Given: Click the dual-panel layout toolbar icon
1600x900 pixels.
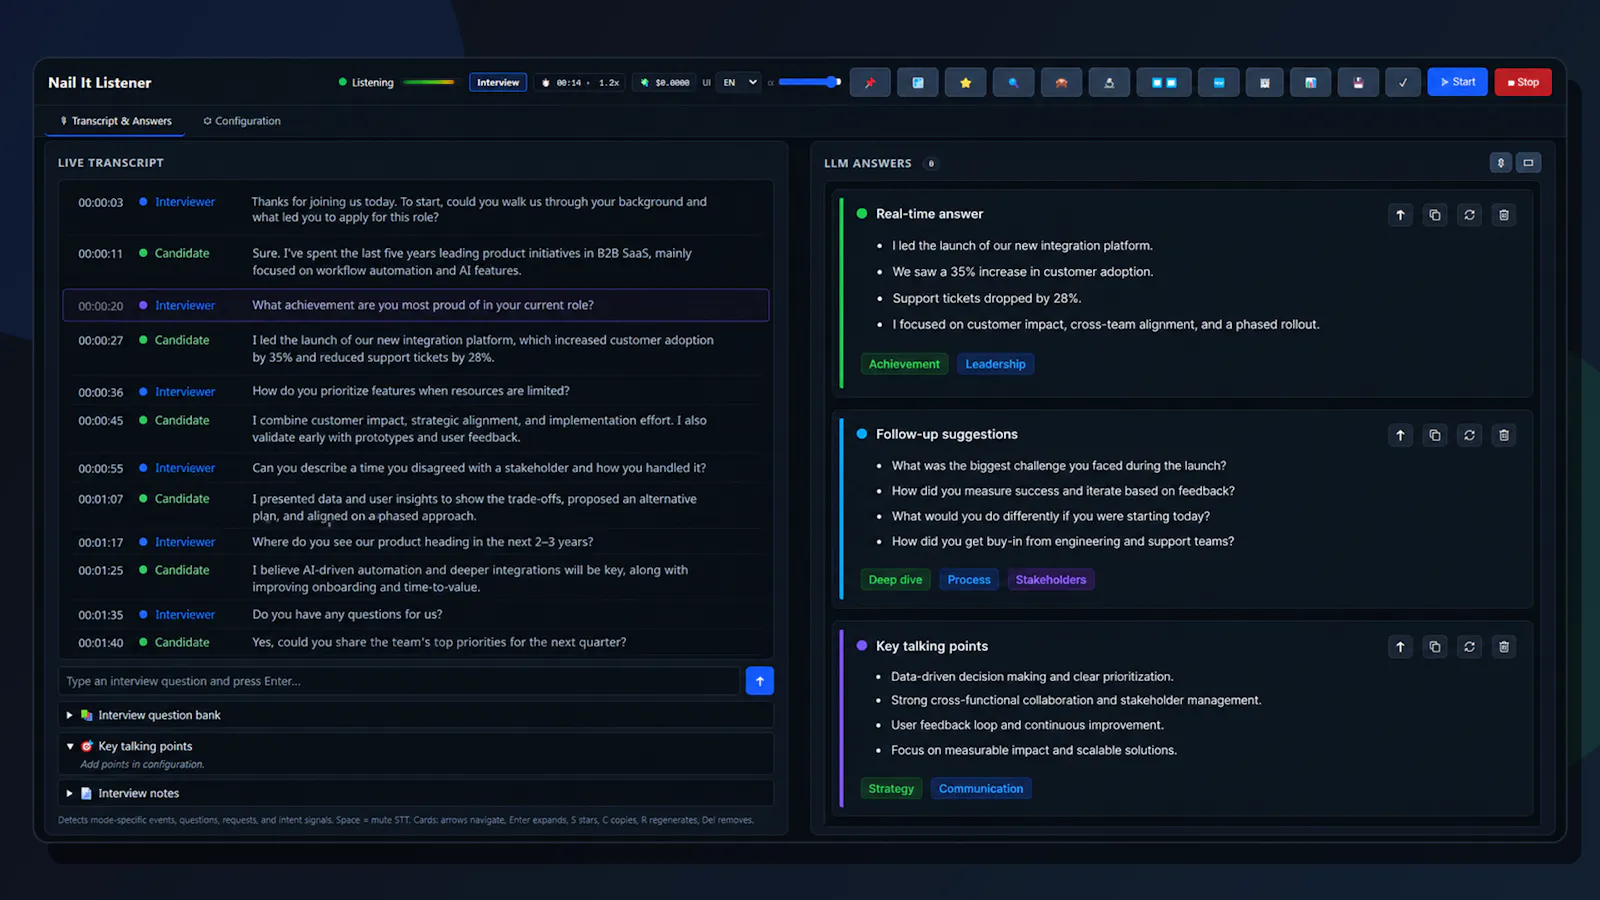Looking at the screenshot, I should (x=1164, y=82).
